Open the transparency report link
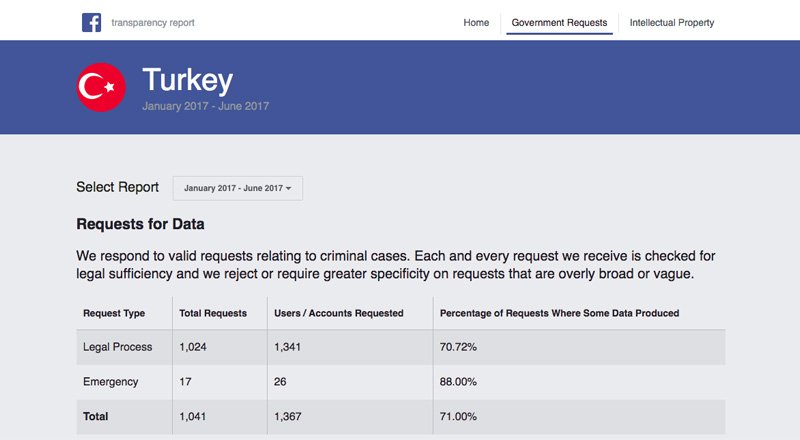 pos(153,22)
